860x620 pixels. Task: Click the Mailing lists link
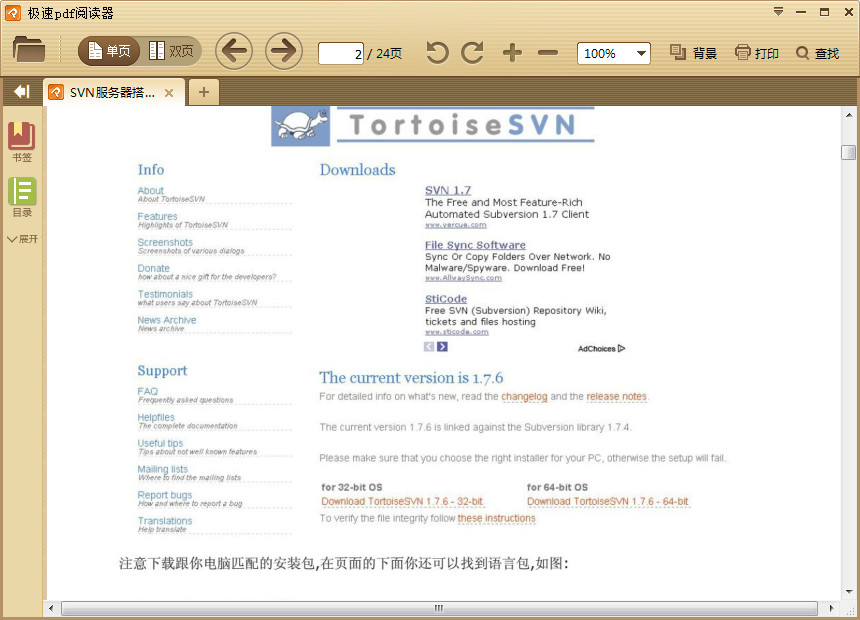(x=162, y=469)
